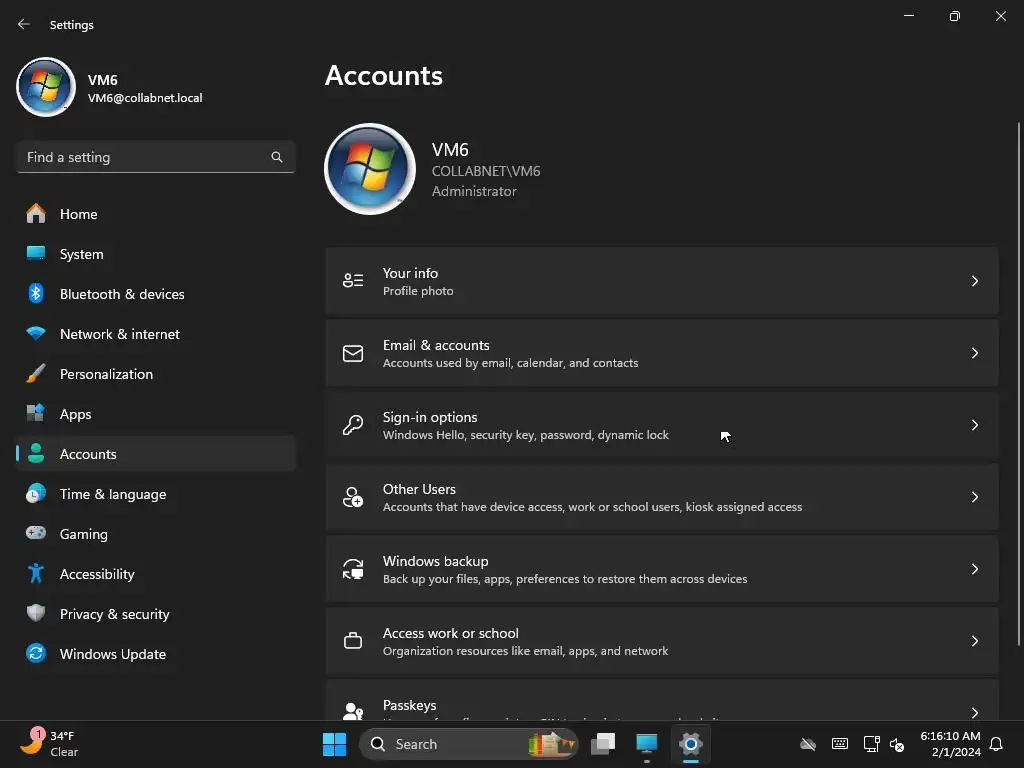The image size is (1024, 768).
Task: Select Personalization in the sidebar
Action: coord(155,374)
